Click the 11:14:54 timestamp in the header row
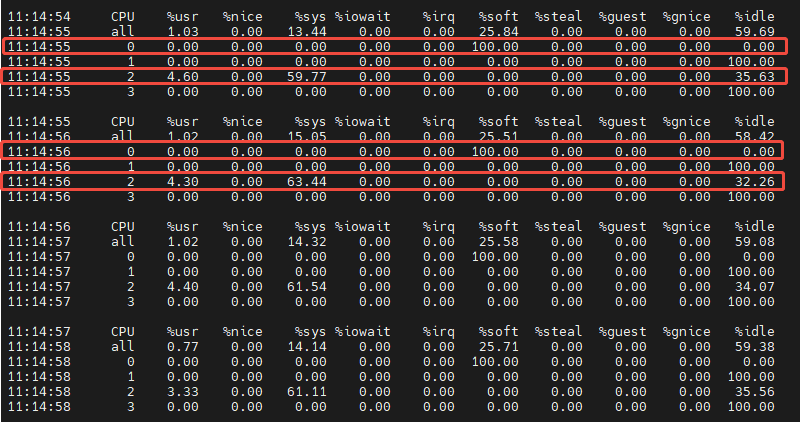800x422 pixels. coord(39,17)
